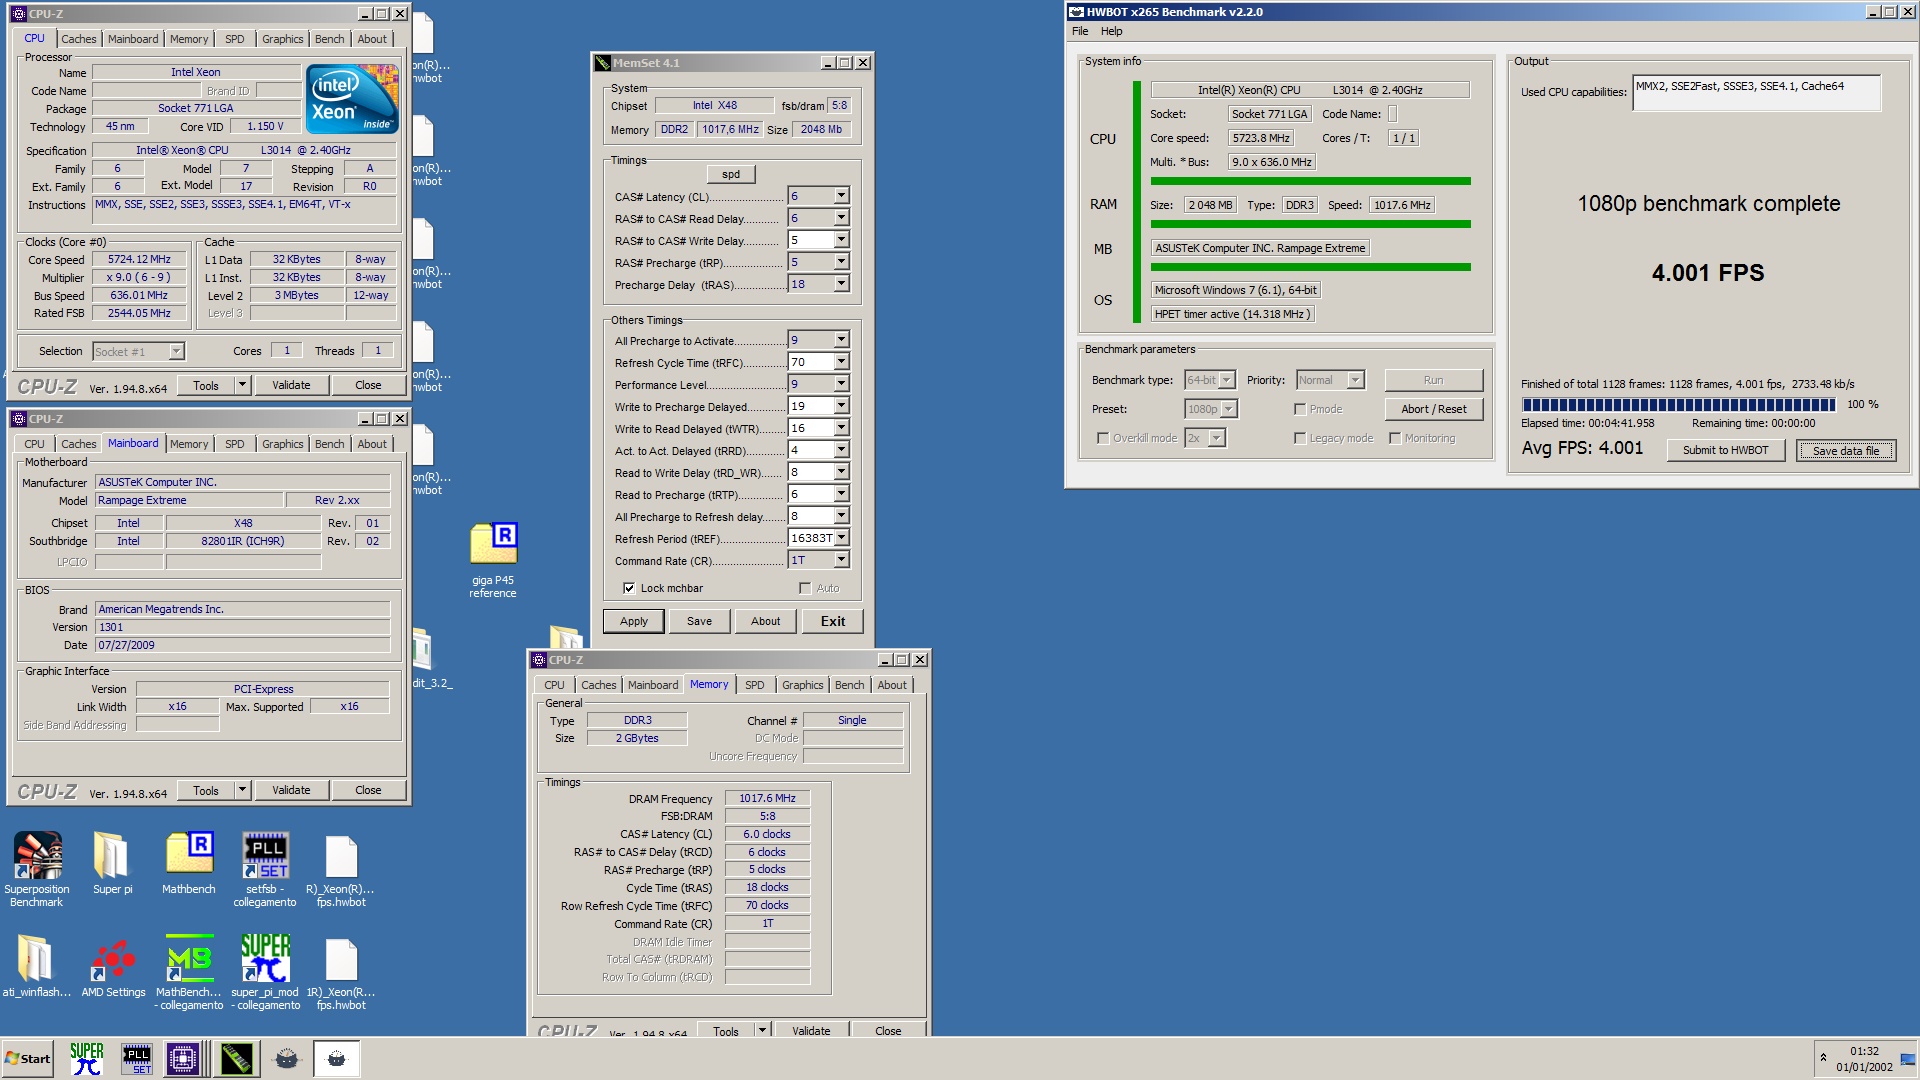Click benchmark progress bar at 100%
Screen dimensions: 1920x1080
pyautogui.click(x=1679, y=405)
